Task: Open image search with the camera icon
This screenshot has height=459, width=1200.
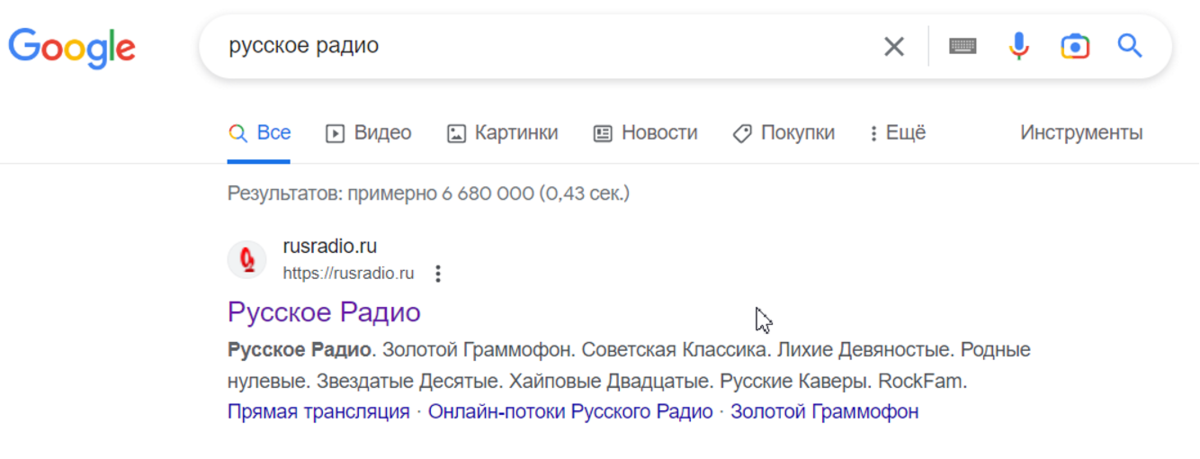Action: coord(1075,46)
